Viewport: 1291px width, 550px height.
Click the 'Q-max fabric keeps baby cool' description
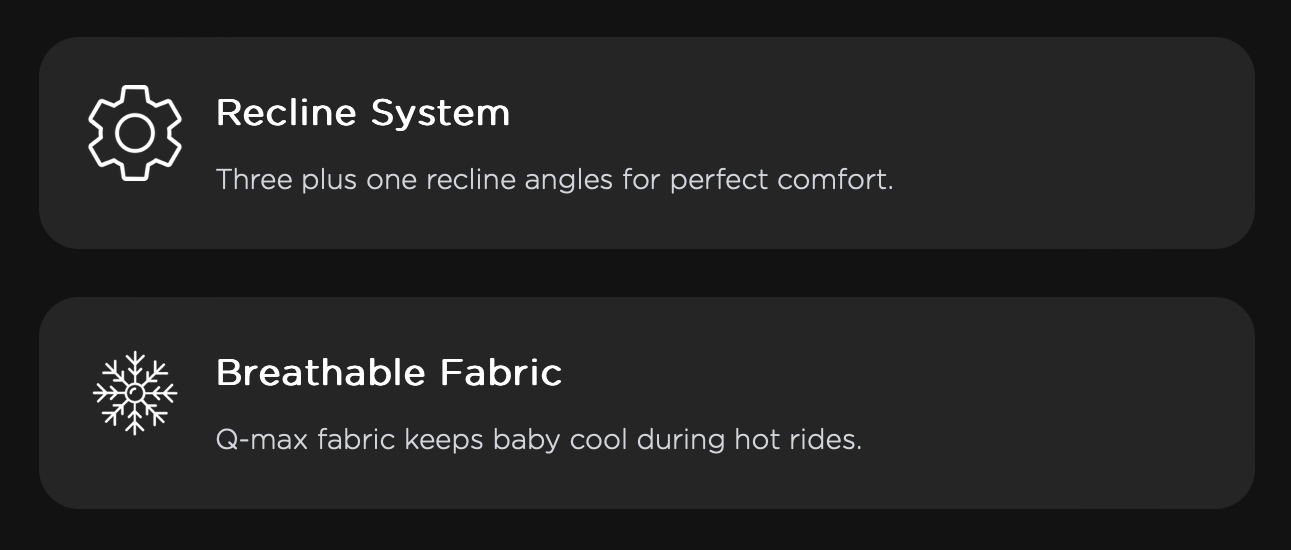[538, 440]
